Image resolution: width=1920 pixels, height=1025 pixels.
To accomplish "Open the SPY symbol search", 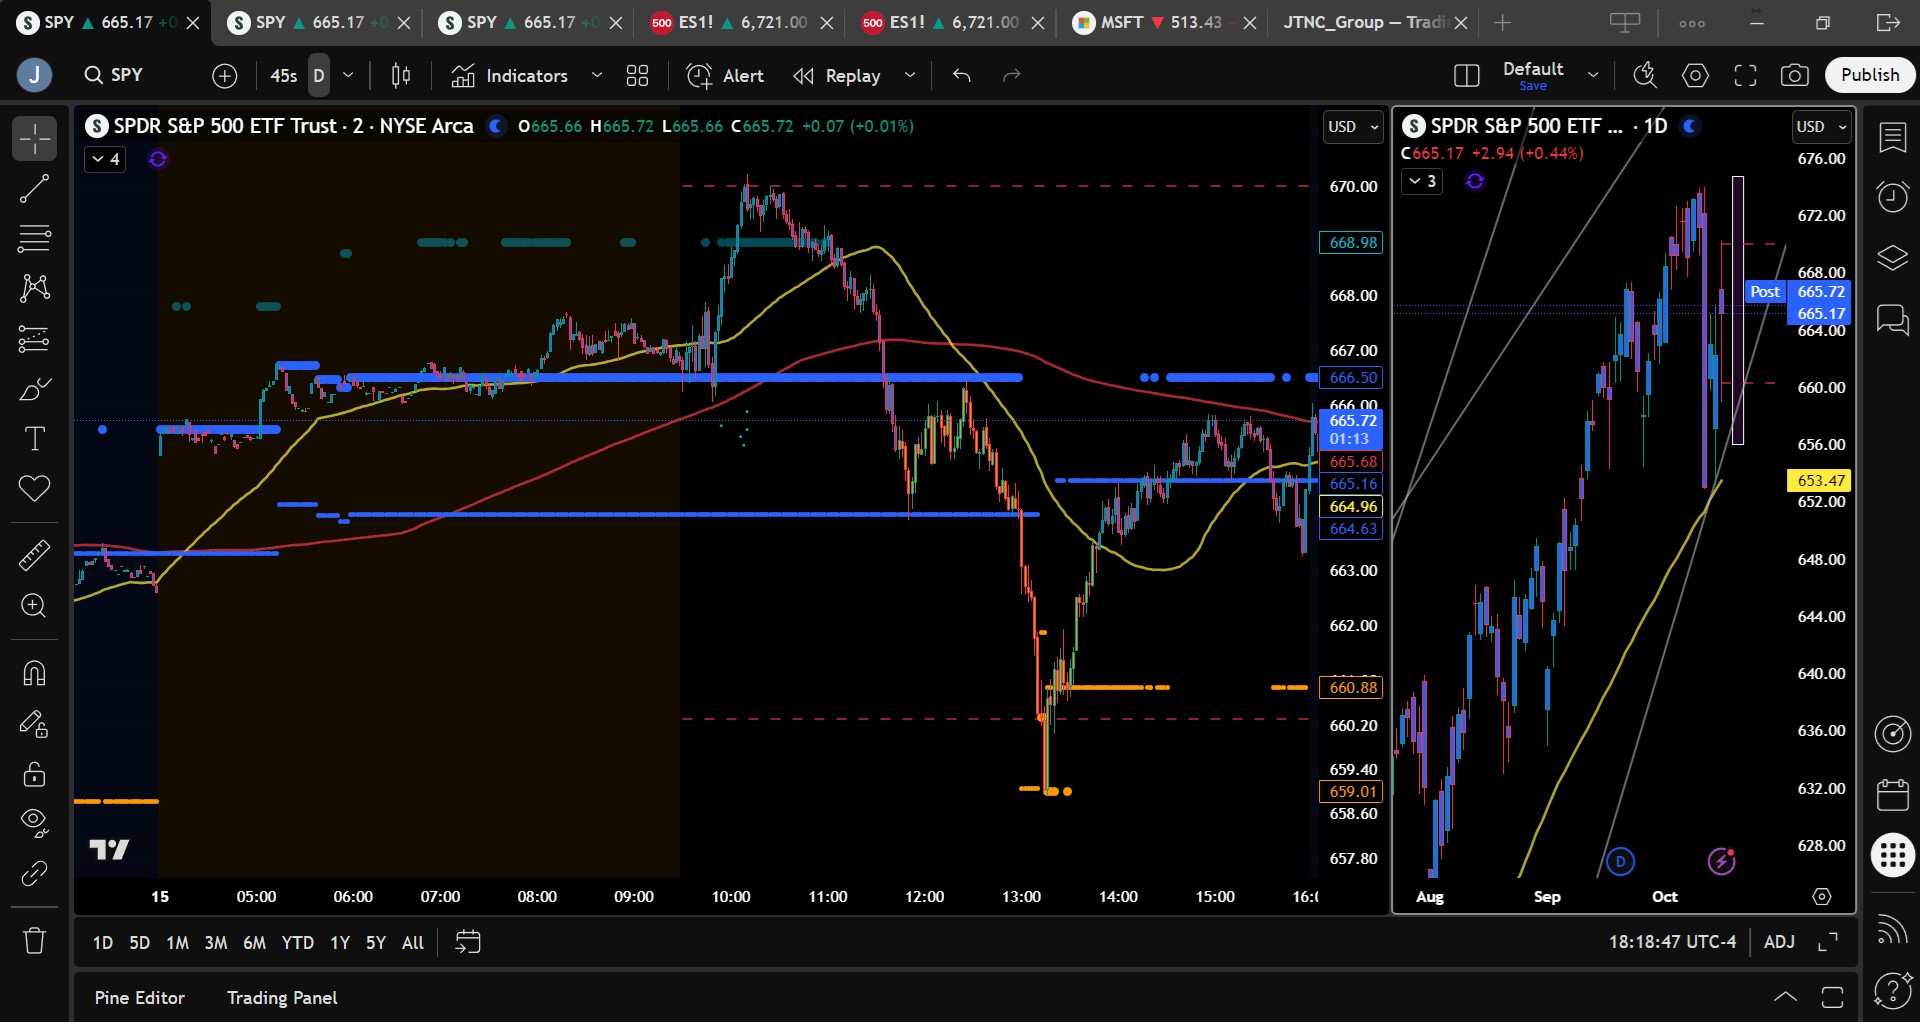I will [x=114, y=75].
